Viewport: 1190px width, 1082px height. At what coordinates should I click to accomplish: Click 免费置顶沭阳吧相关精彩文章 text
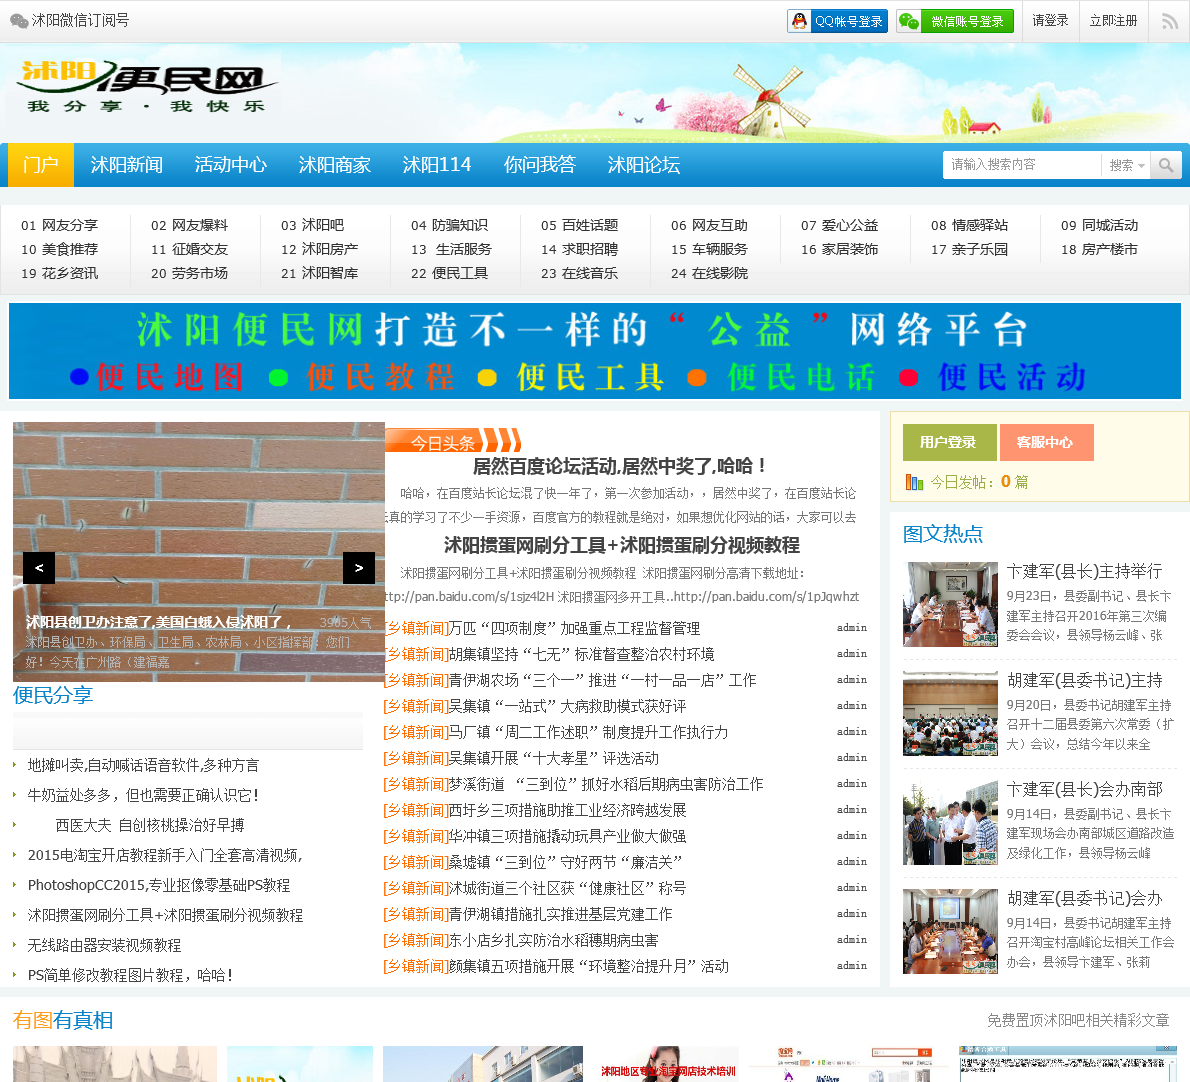1078,1021
